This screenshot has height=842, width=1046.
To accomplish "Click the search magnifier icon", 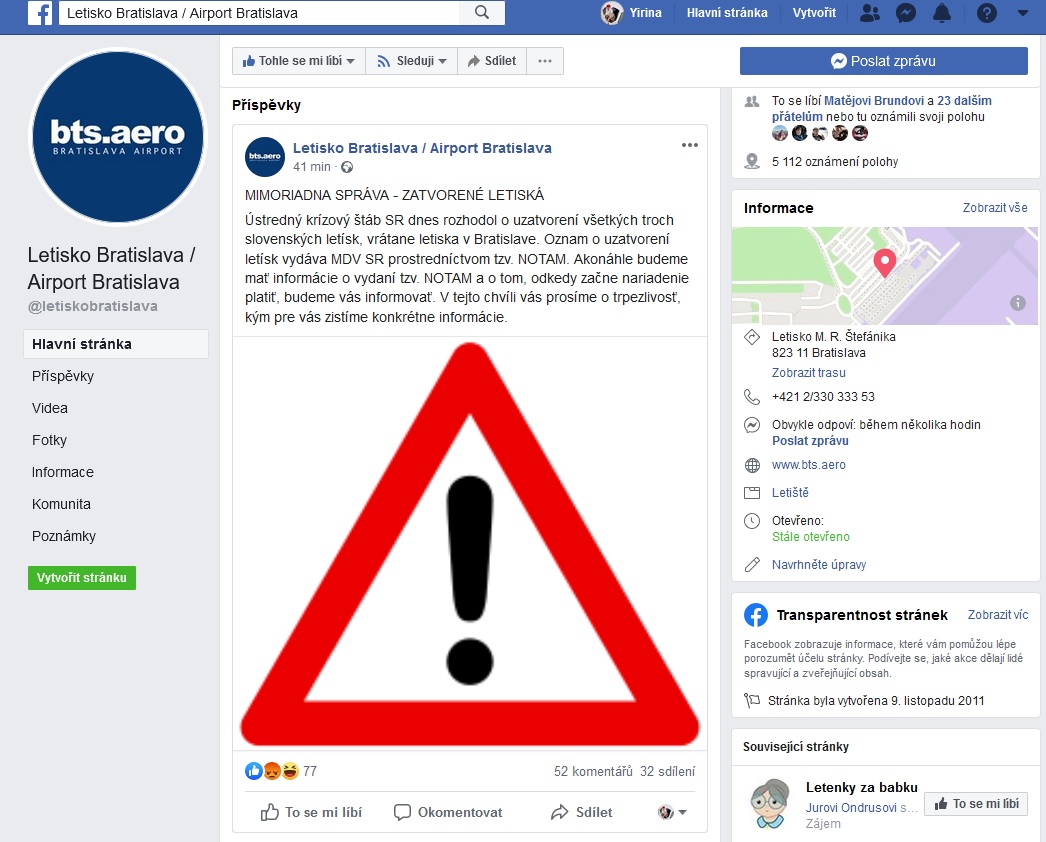I will [482, 13].
